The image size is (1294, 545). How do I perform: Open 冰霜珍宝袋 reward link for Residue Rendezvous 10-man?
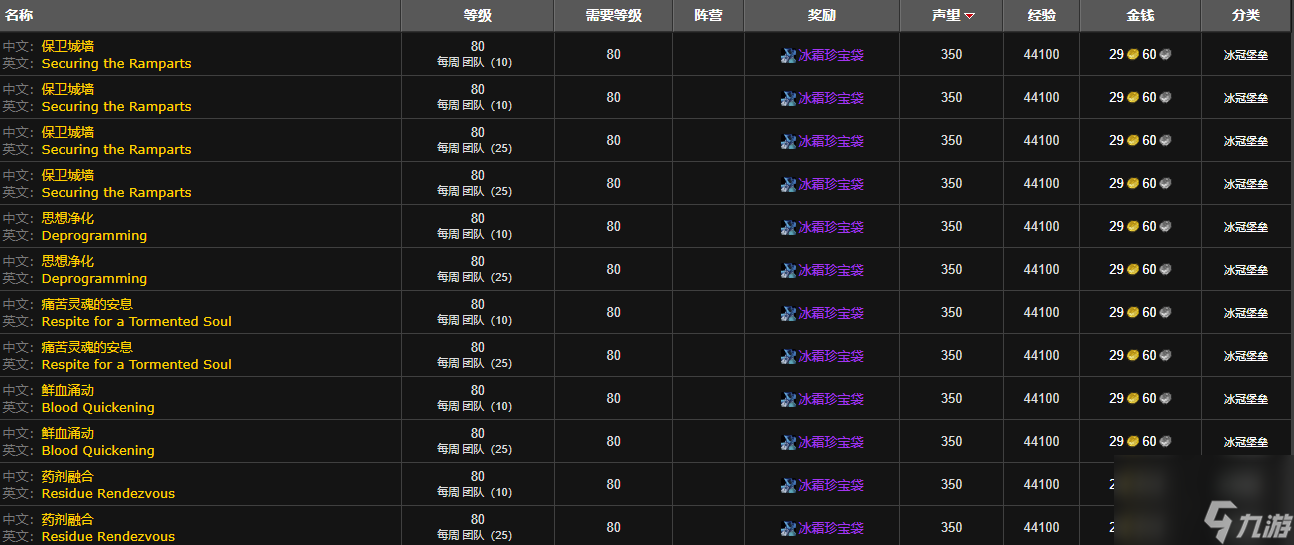click(x=830, y=485)
